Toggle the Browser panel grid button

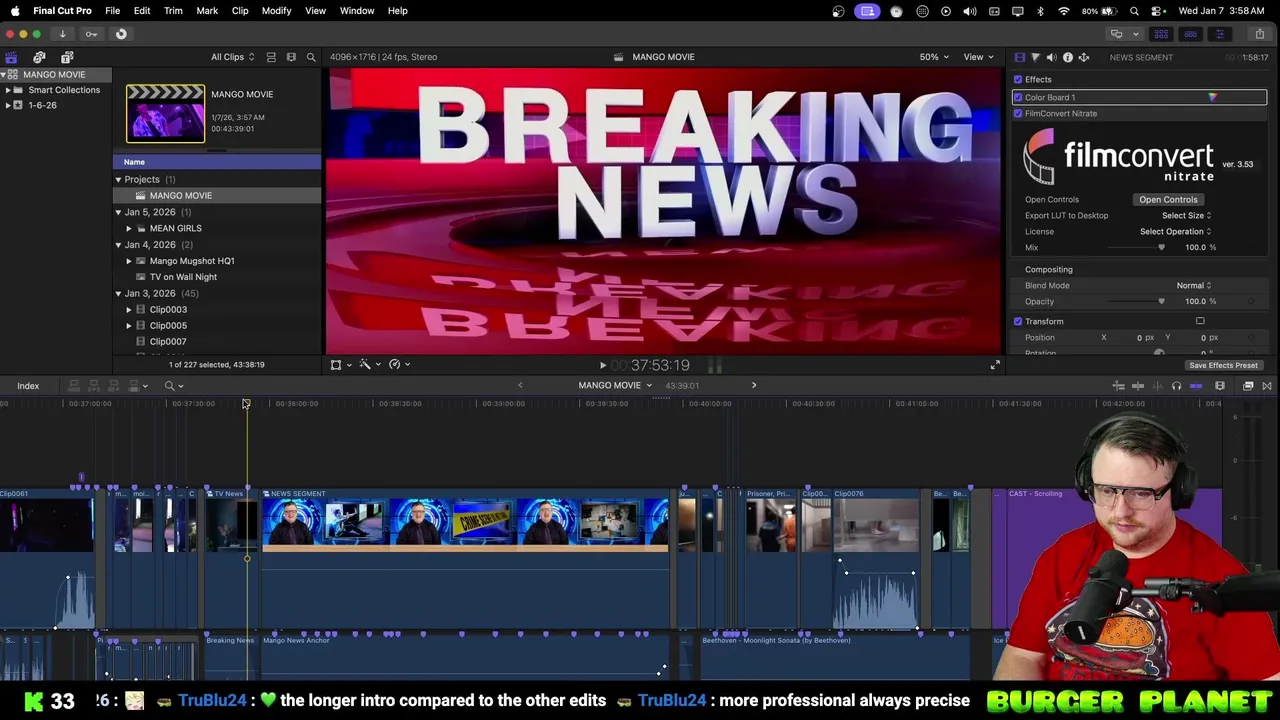1161,34
